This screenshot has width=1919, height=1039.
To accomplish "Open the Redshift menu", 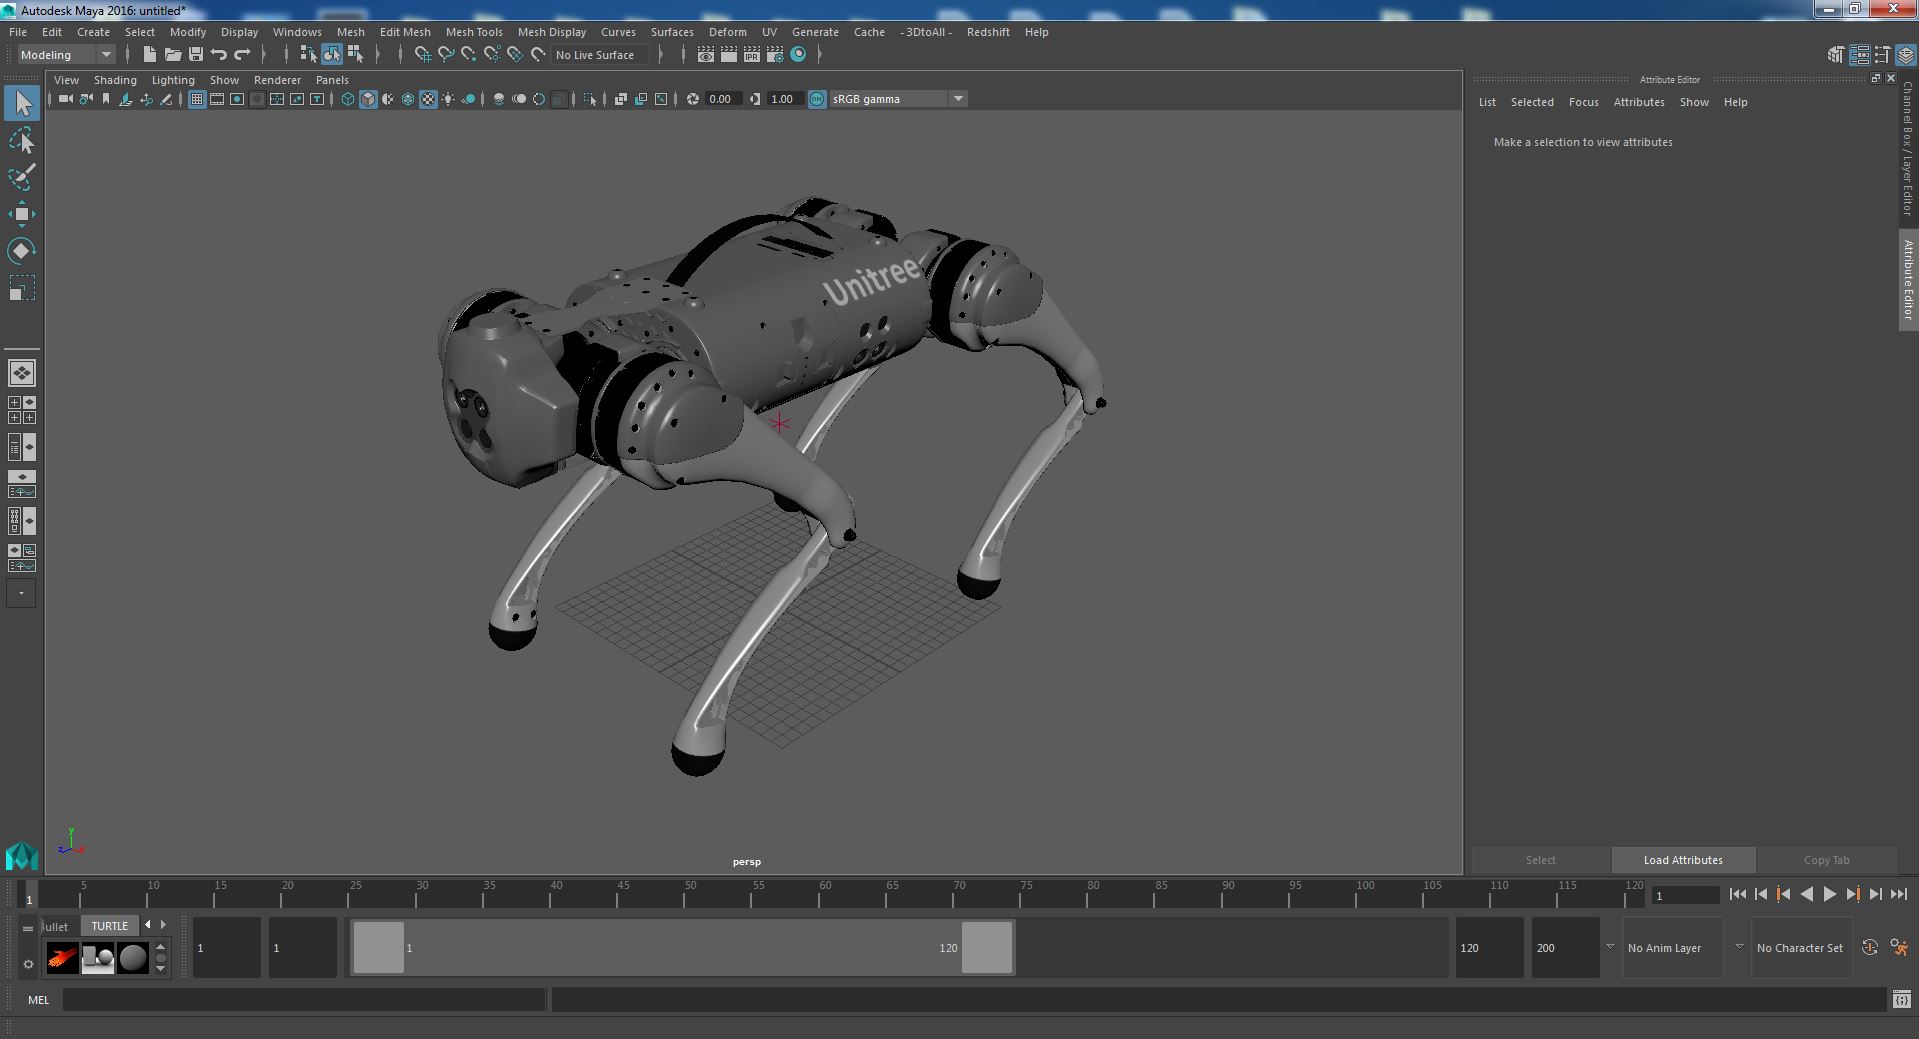I will 988,32.
